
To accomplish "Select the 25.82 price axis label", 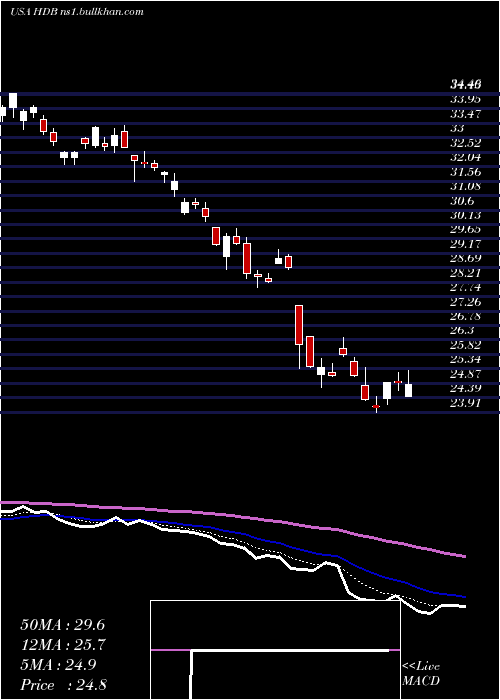I will pos(465,345).
